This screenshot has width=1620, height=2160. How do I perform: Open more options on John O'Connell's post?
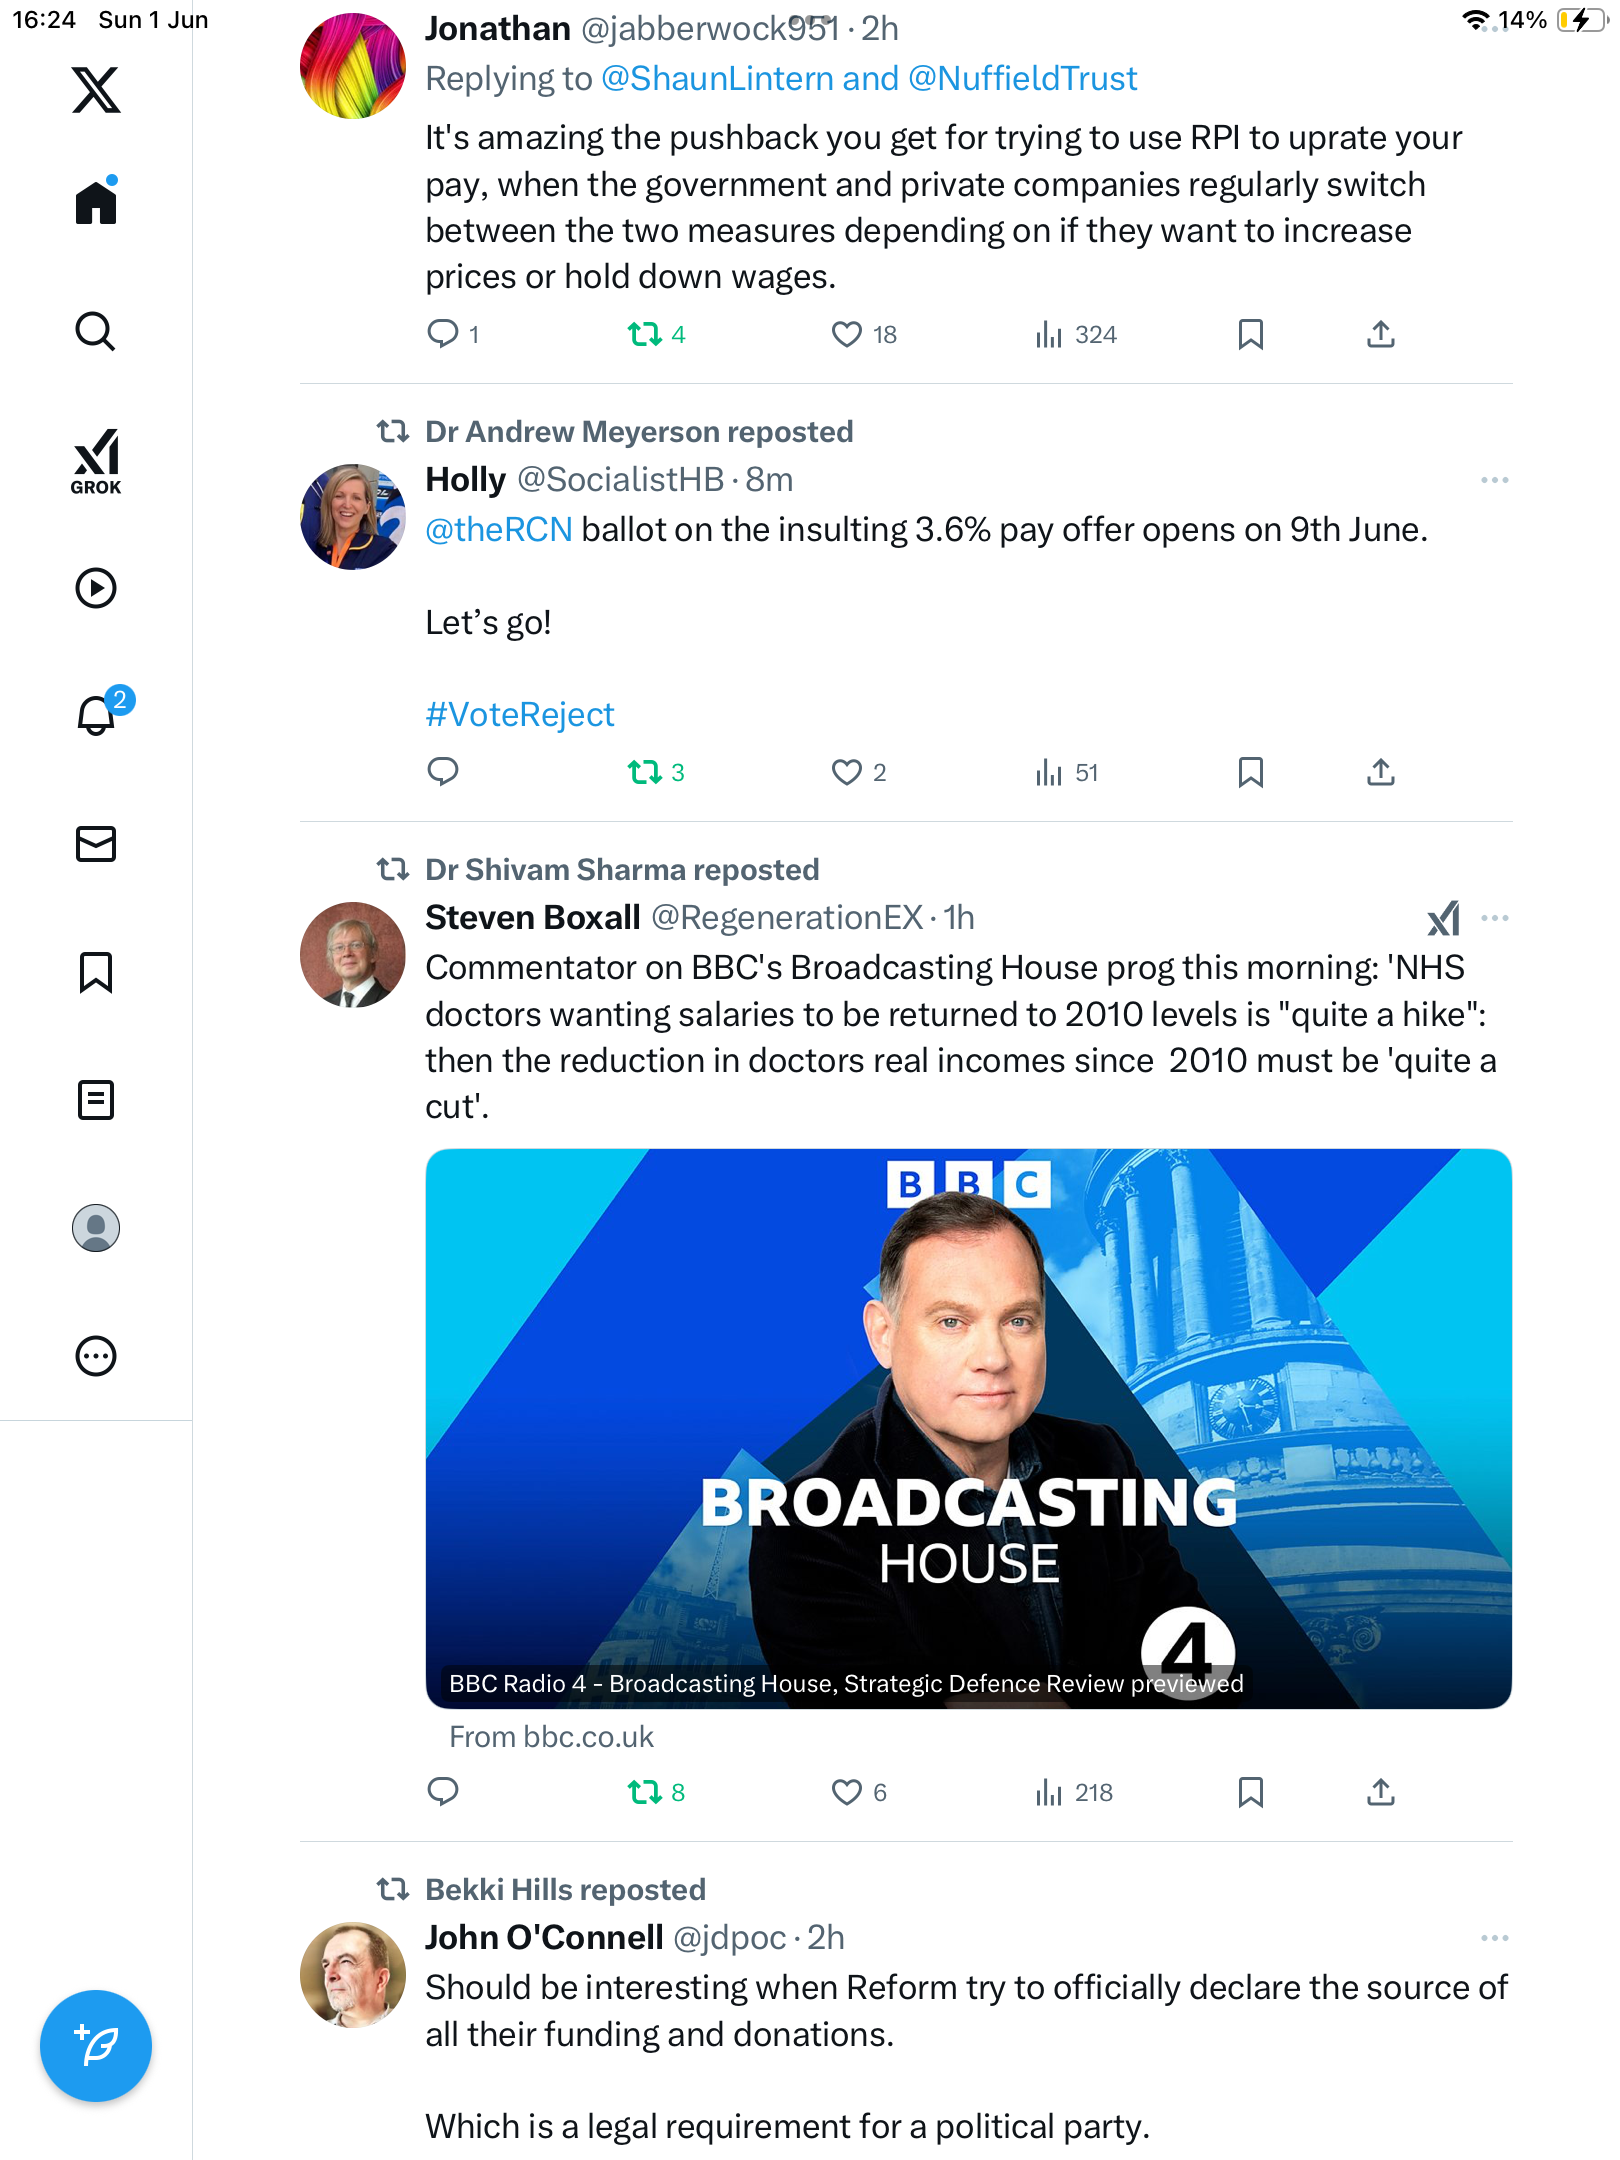tap(1494, 1938)
